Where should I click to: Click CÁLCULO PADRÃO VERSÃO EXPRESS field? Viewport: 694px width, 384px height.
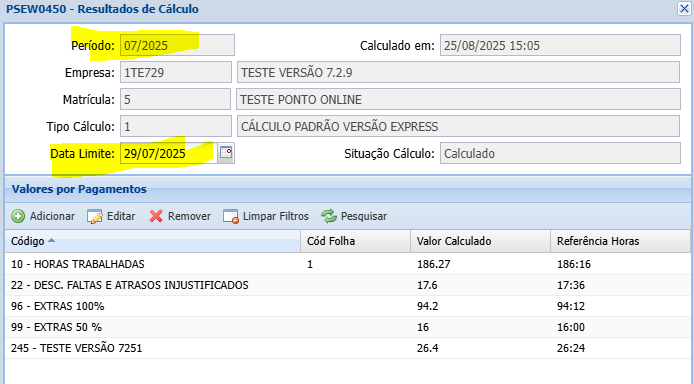[458, 126]
